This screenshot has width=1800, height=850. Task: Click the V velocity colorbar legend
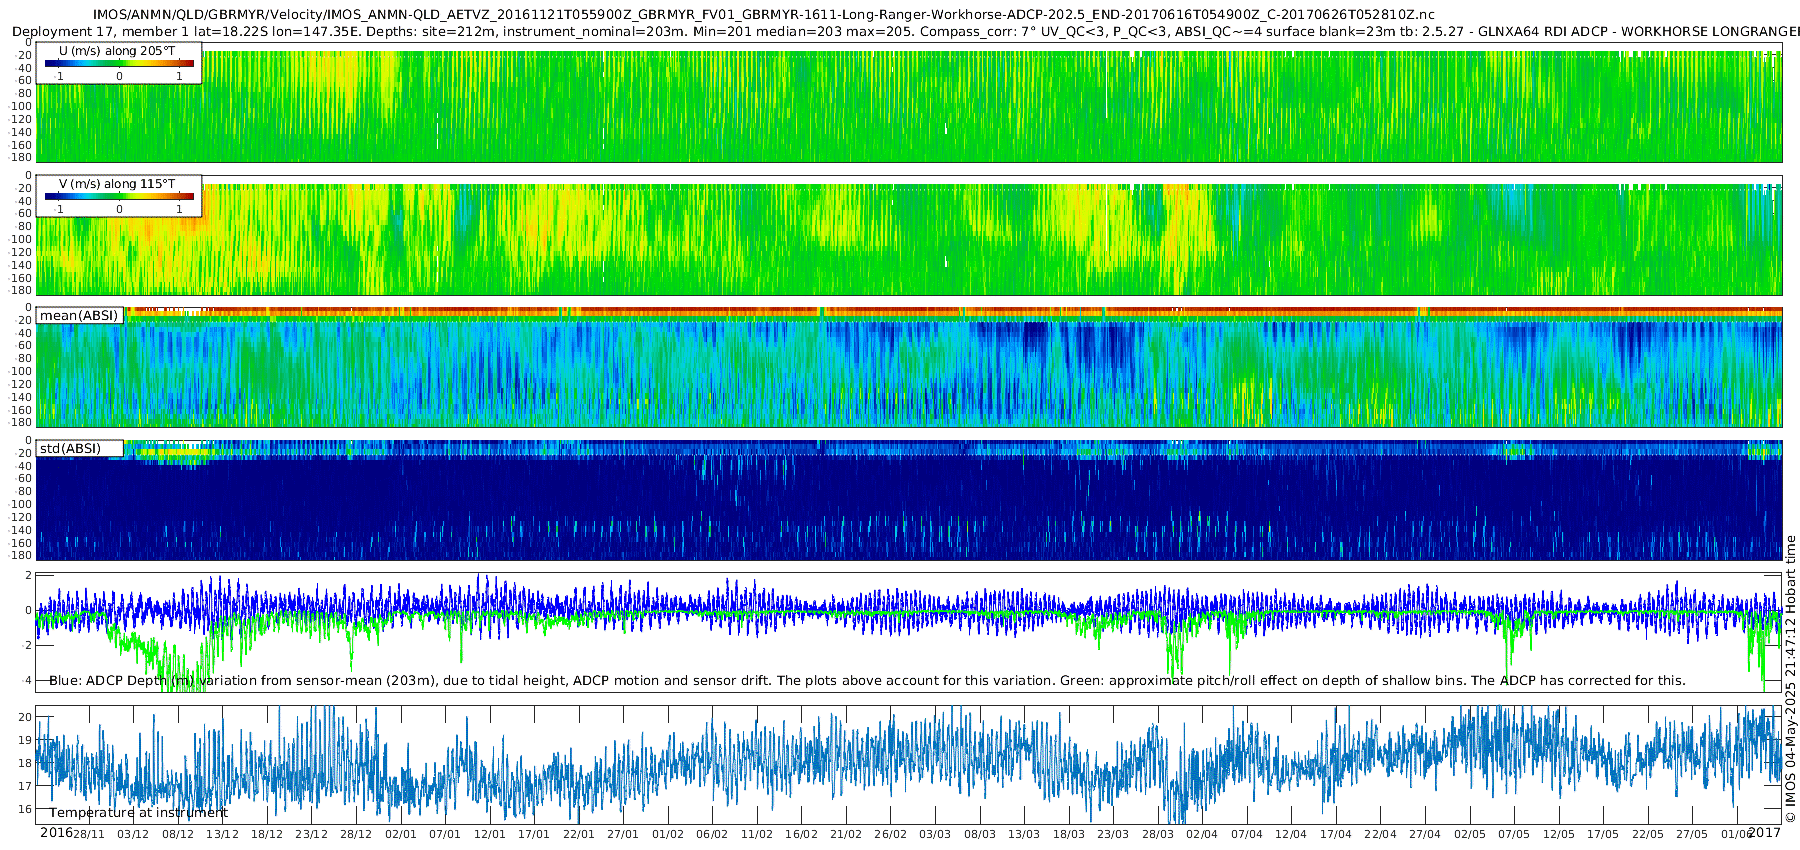click(x=119, y=196)
